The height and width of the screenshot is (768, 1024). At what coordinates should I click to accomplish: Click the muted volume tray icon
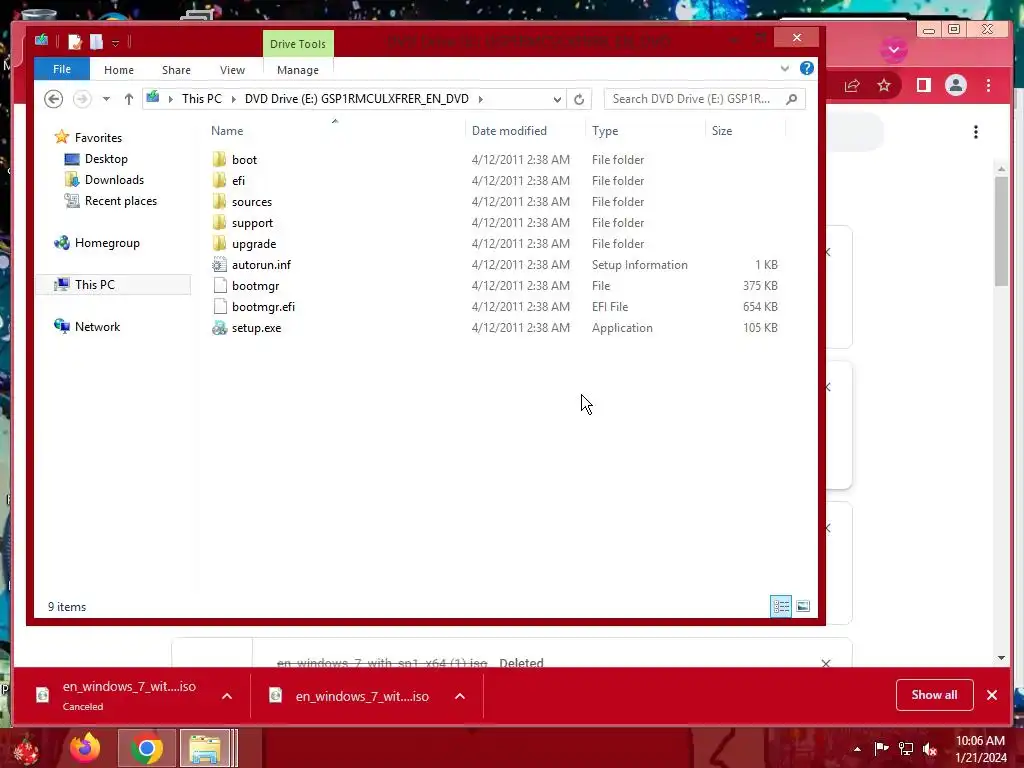(x=929, y=748)
